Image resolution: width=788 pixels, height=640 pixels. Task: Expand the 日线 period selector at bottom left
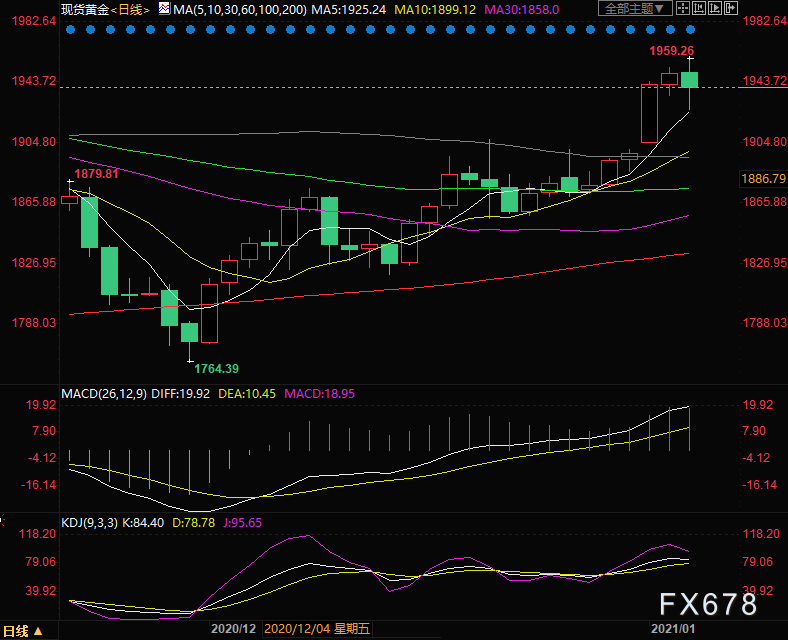22,631
